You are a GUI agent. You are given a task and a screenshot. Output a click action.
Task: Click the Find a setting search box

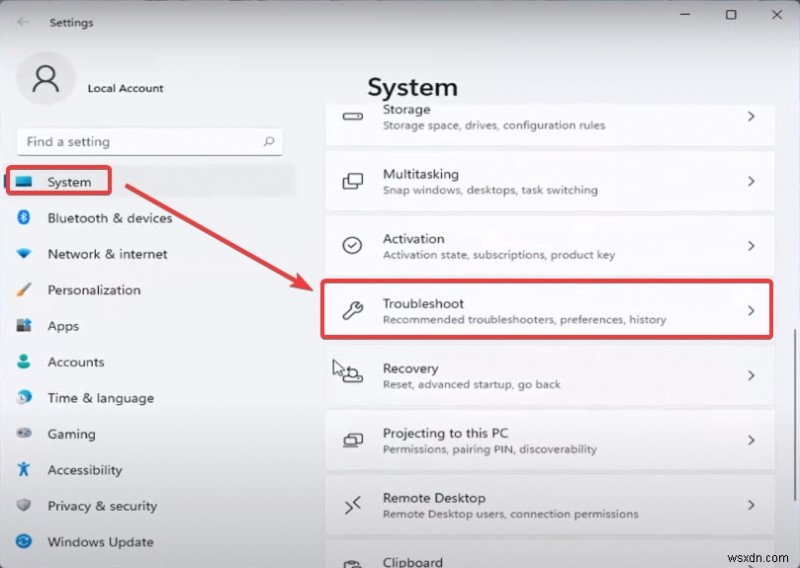pos(140,142)
